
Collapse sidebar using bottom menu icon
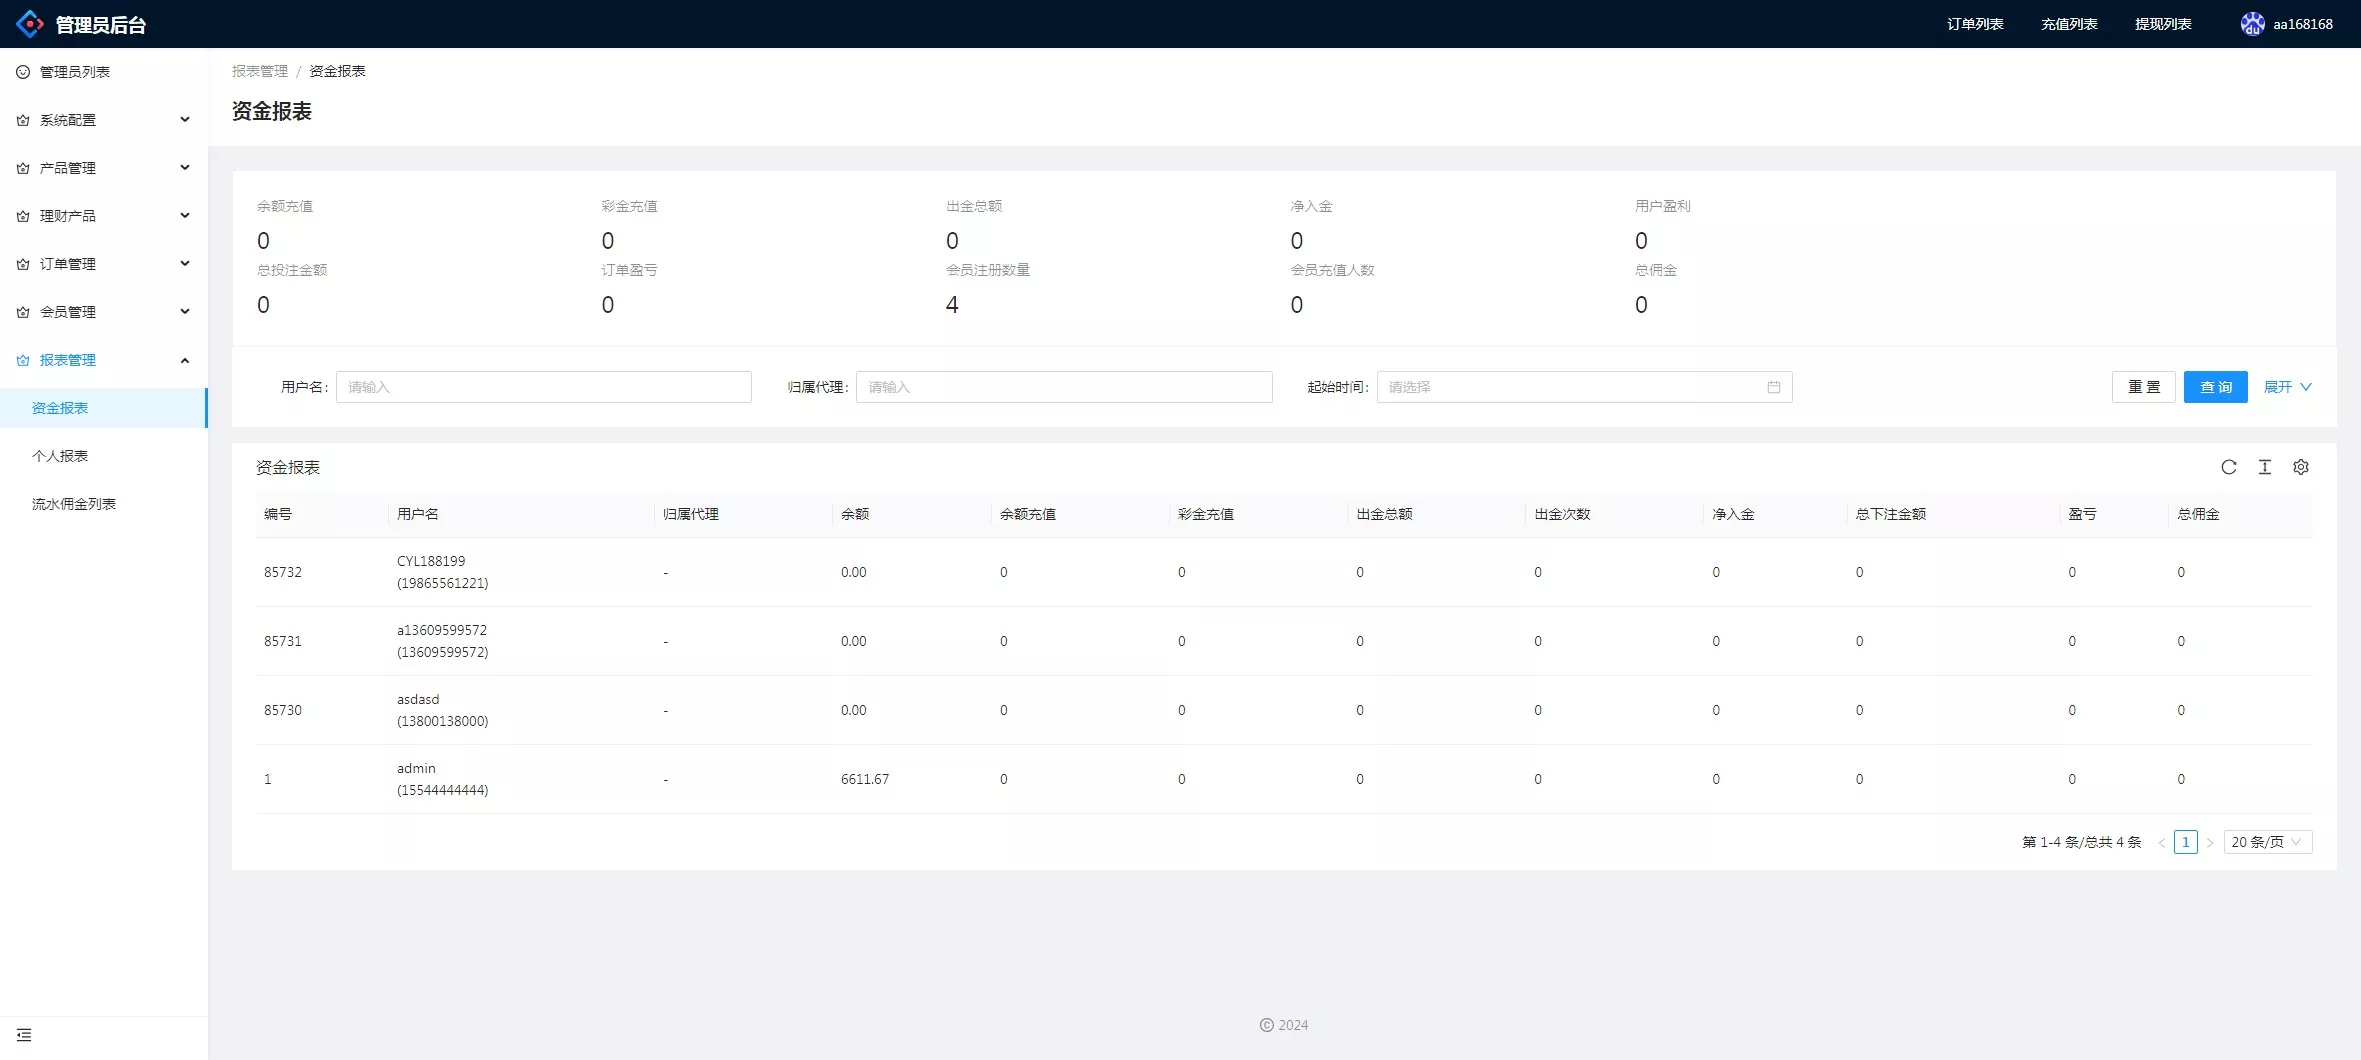click(24, 1035)
